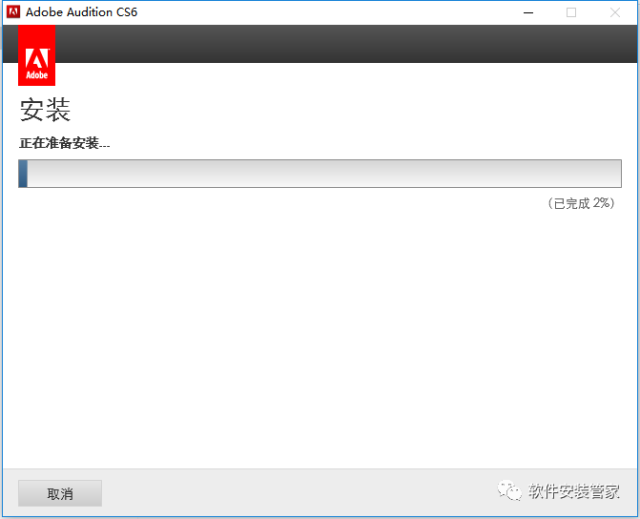This screenshot has height=519, width=640.
Task: Click the Adobe Audition CS6 window title
Action: [x=88, y=12]
